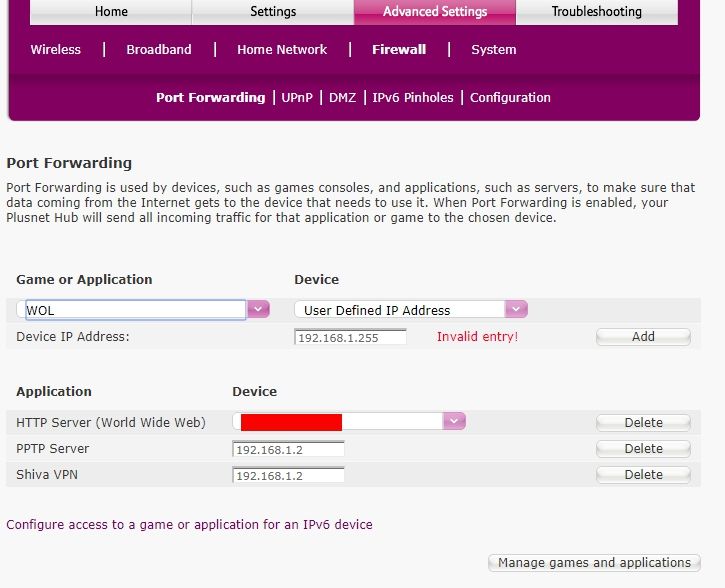Go to Wireless settings
725x588 pixels.
click(56, 49)
